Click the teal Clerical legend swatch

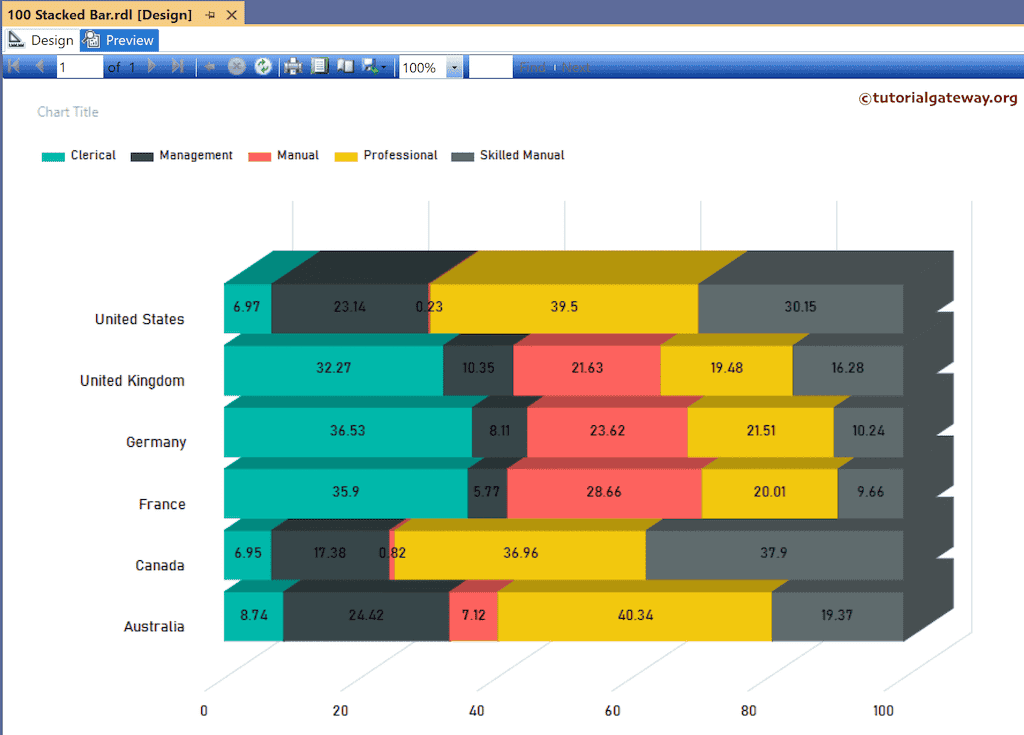click(x=52, y=155)
